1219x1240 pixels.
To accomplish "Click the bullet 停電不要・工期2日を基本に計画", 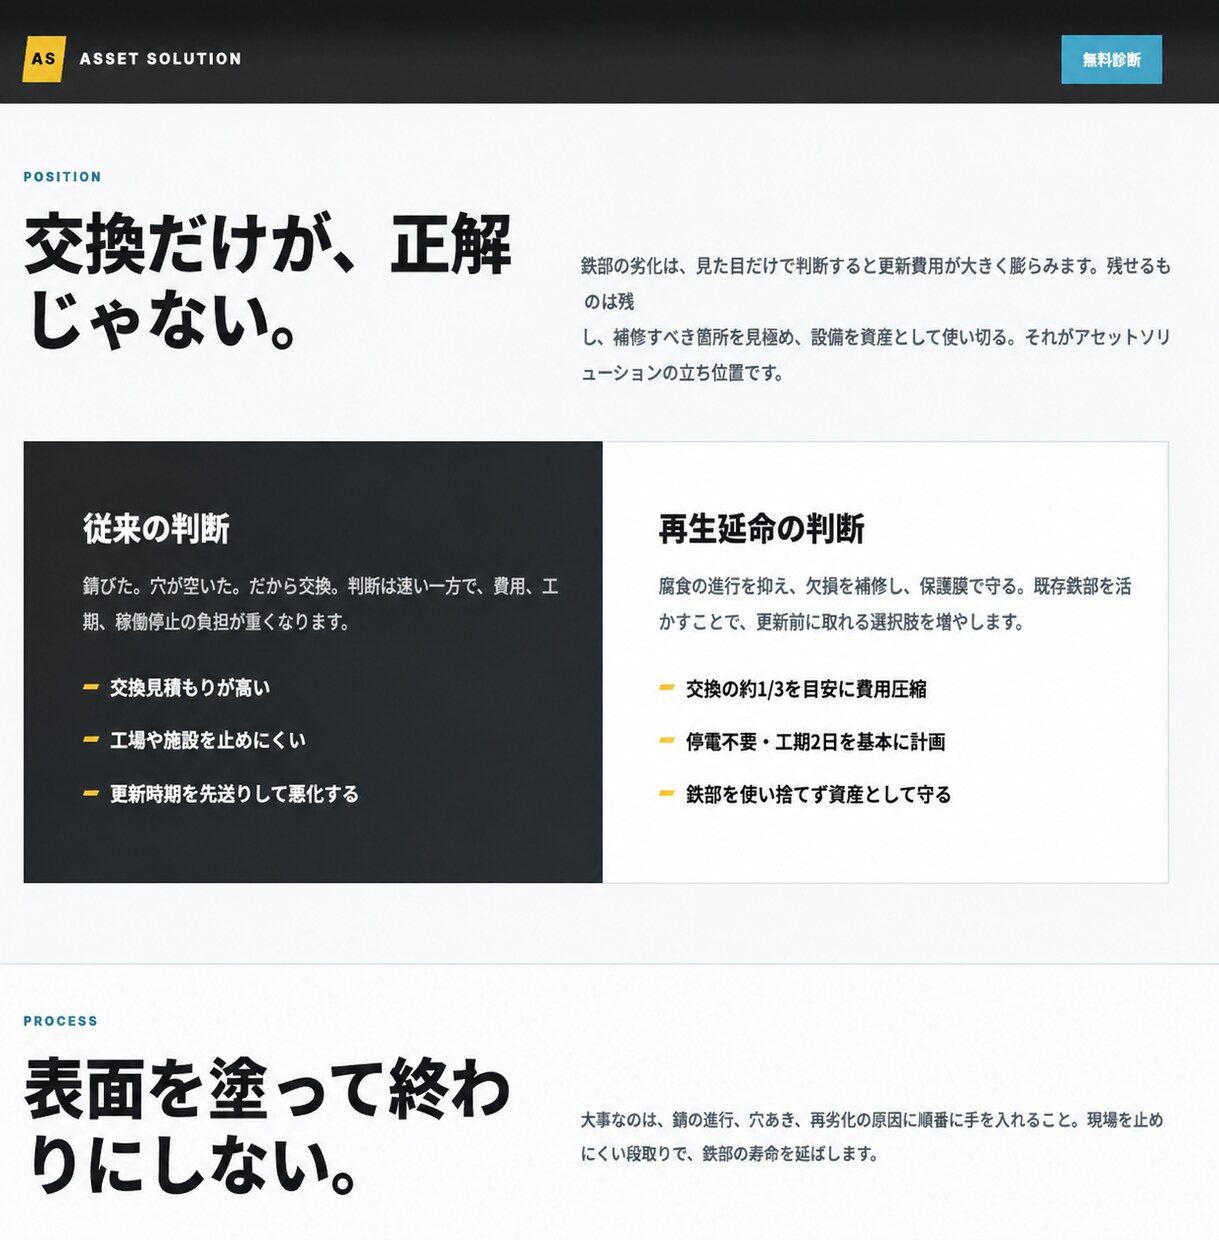I will pos(815,742).
